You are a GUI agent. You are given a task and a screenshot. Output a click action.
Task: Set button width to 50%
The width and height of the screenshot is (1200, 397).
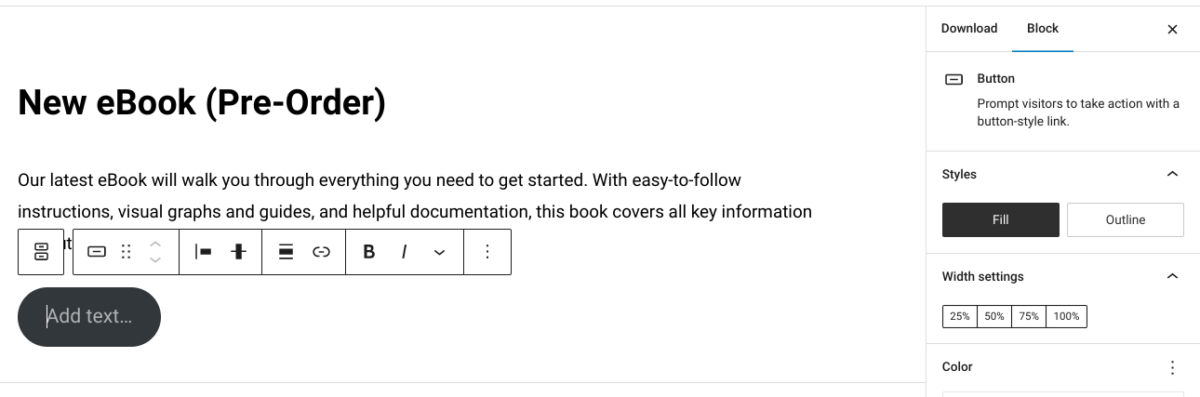click(x=994, y=316)
